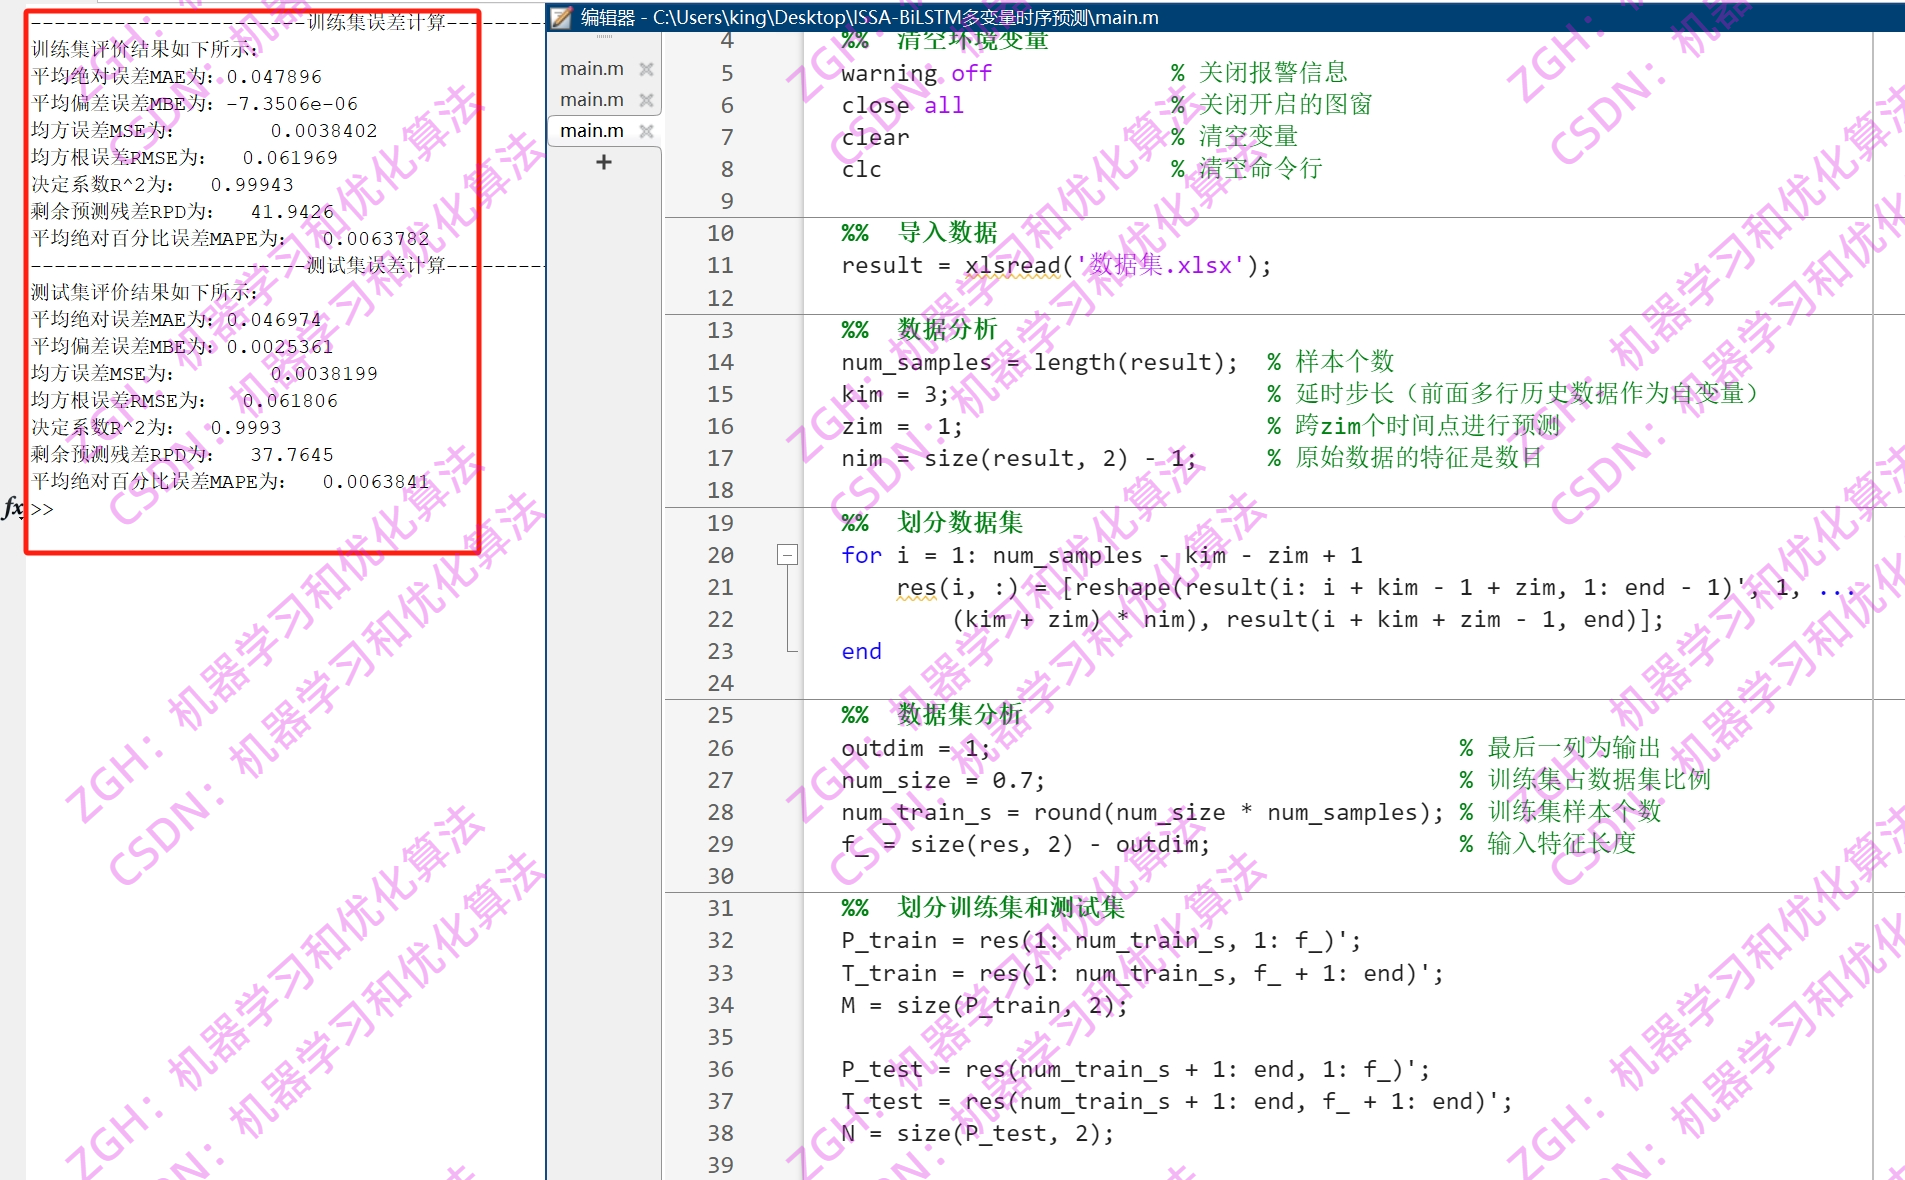
Task: Click the '%% 数据集分析' section header
Action: point(932,715)
